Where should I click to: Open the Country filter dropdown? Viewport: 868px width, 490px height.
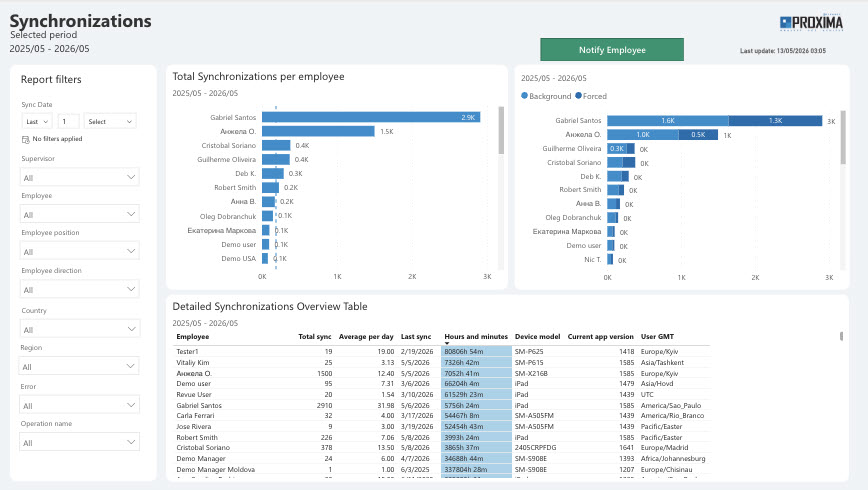79,329
